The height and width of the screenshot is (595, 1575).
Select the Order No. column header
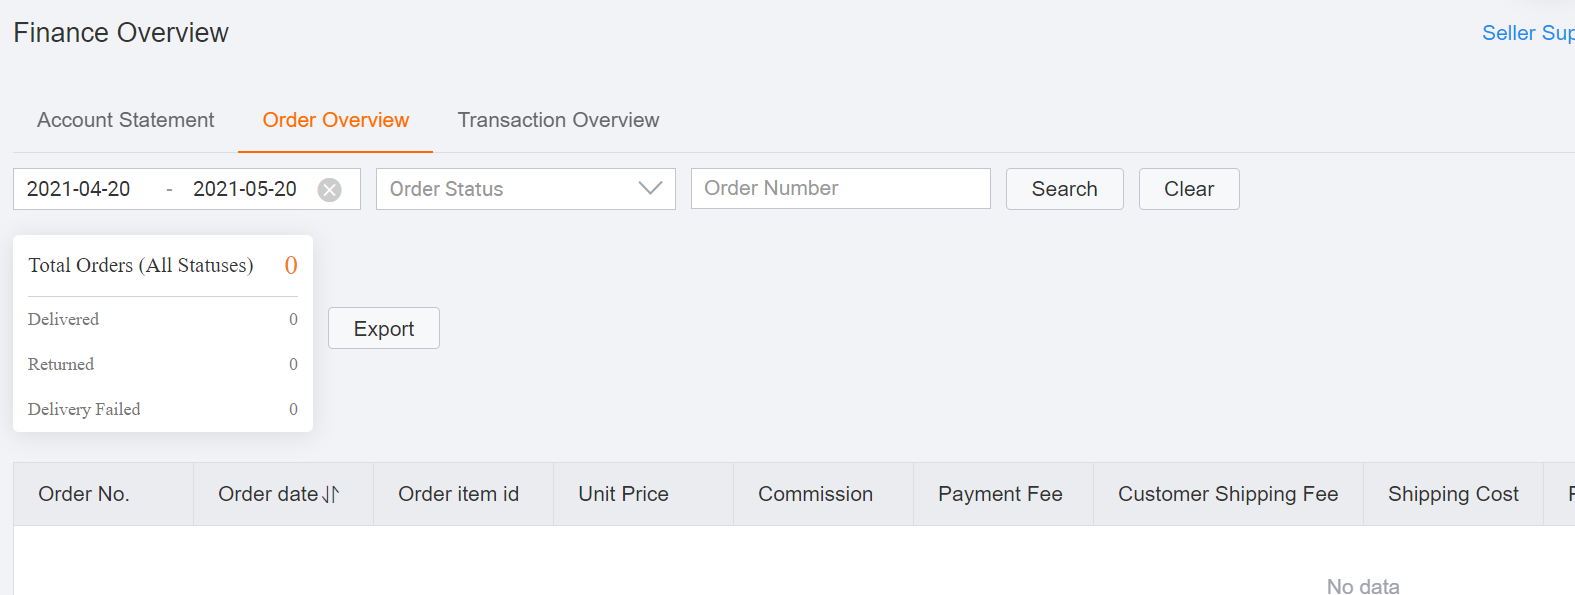click(84, 493)
